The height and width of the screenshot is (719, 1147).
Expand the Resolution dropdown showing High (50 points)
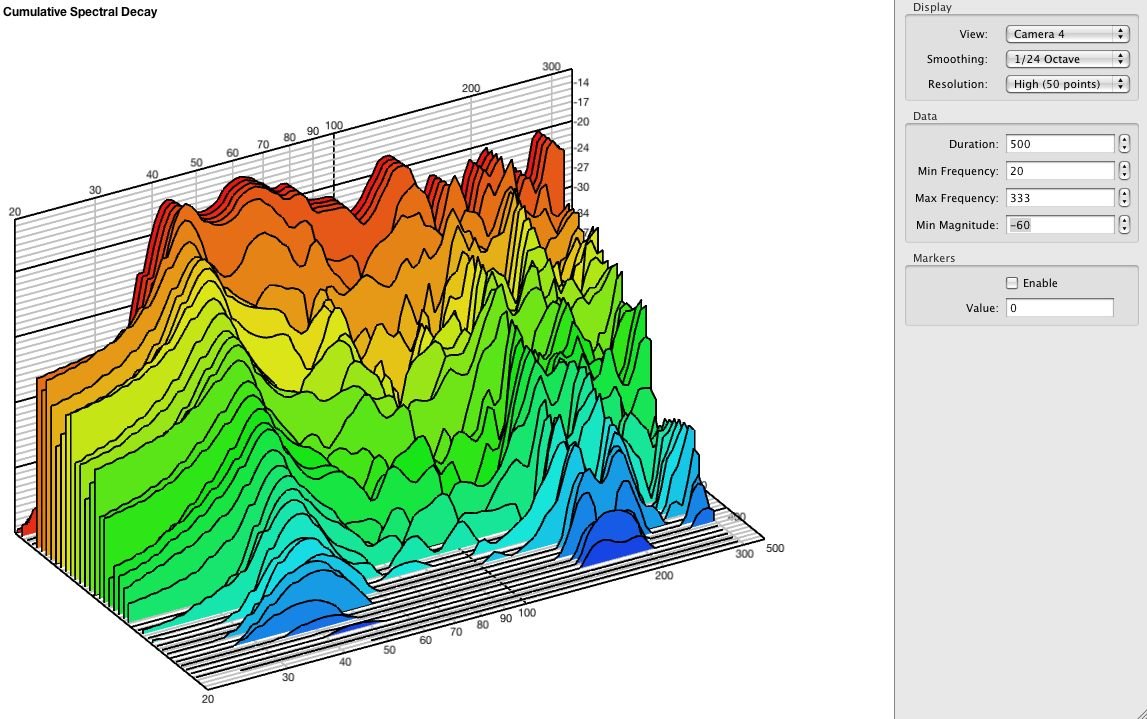tap(1067, 84)
